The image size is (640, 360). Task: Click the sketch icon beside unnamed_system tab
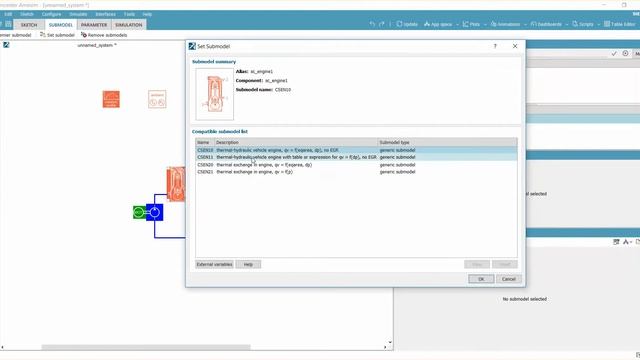point(6,45)
